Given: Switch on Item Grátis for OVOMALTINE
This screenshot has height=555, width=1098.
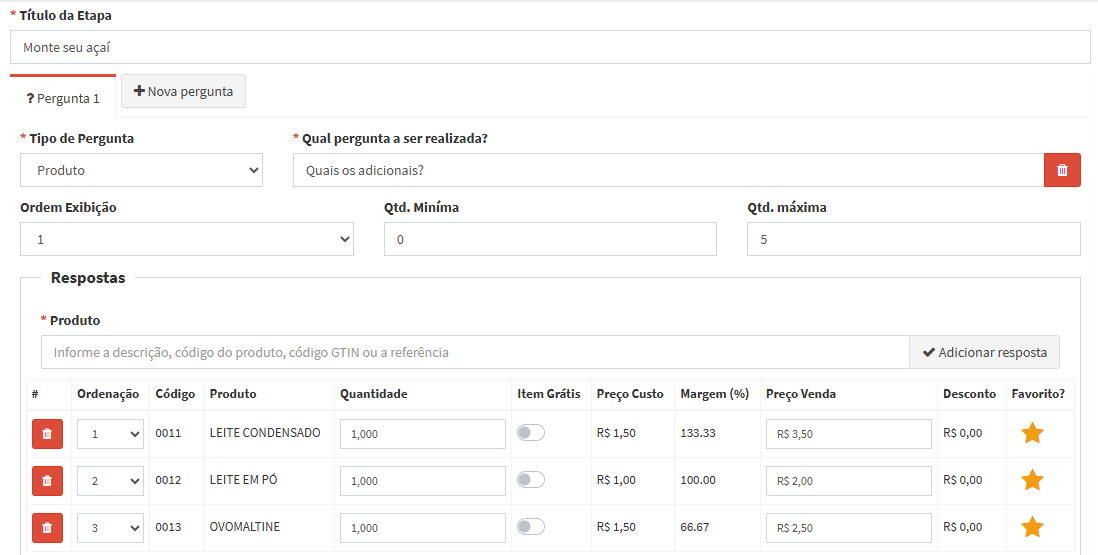Looking at the screenshot, I should click(x=531, y=527).
